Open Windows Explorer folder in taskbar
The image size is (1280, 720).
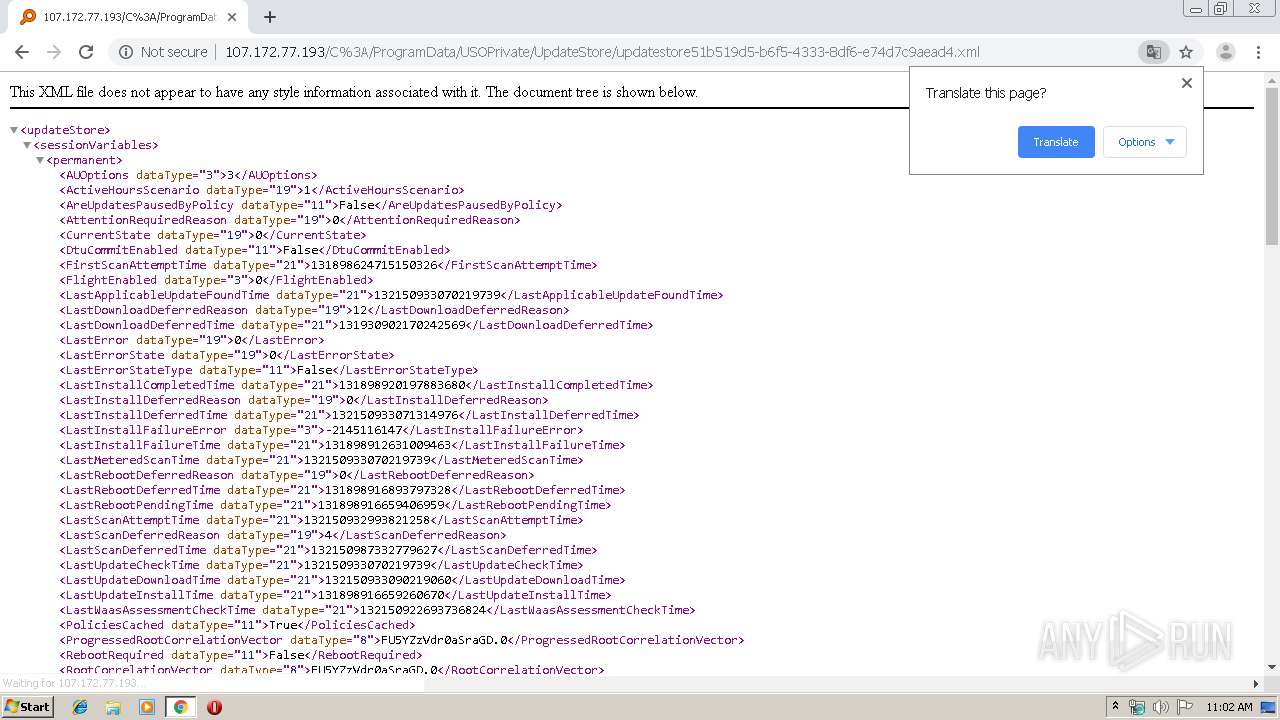(113, 707)
